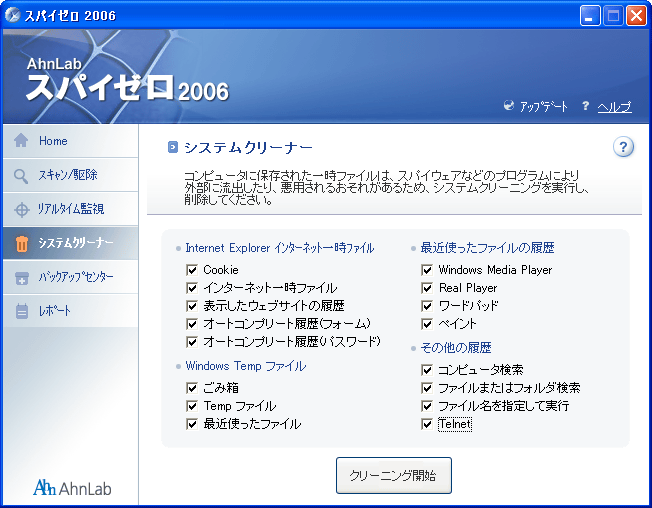652x508 pixels.
Task: Toggle ファイル名を指定して実行 checkbox
Action: (427, 406)
